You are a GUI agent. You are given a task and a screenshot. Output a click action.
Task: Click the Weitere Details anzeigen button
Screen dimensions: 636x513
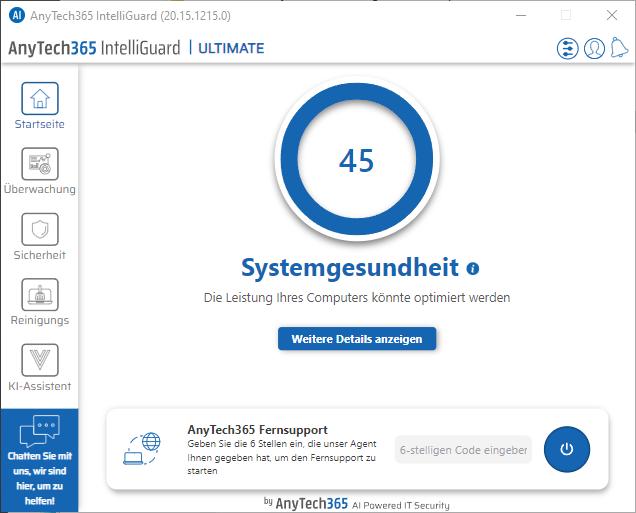(x=357, y=339)
